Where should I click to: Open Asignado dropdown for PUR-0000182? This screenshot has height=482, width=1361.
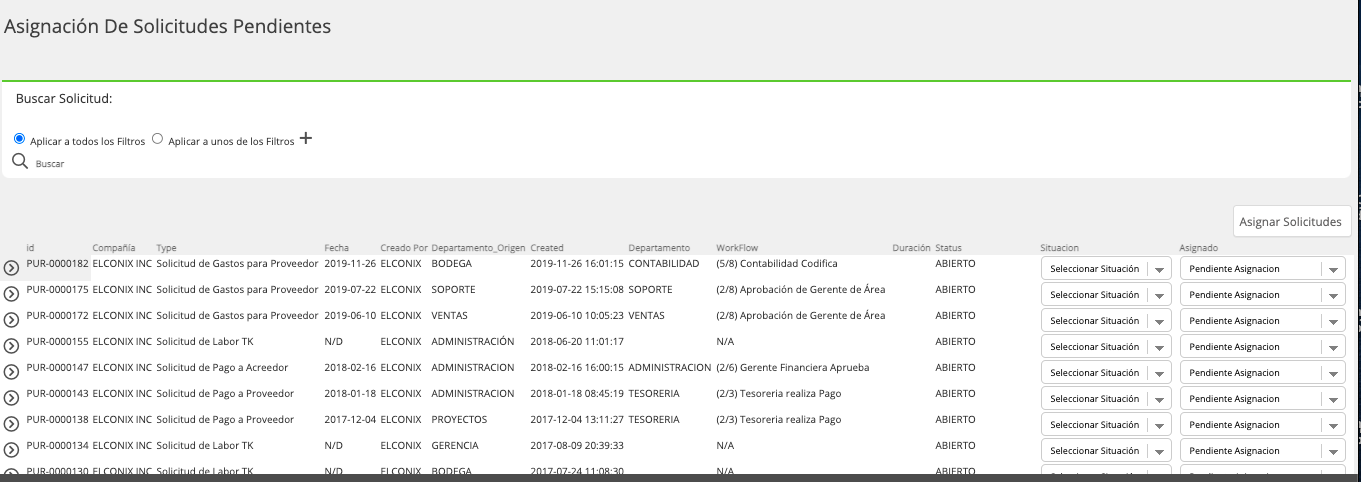pos(1263,269)
